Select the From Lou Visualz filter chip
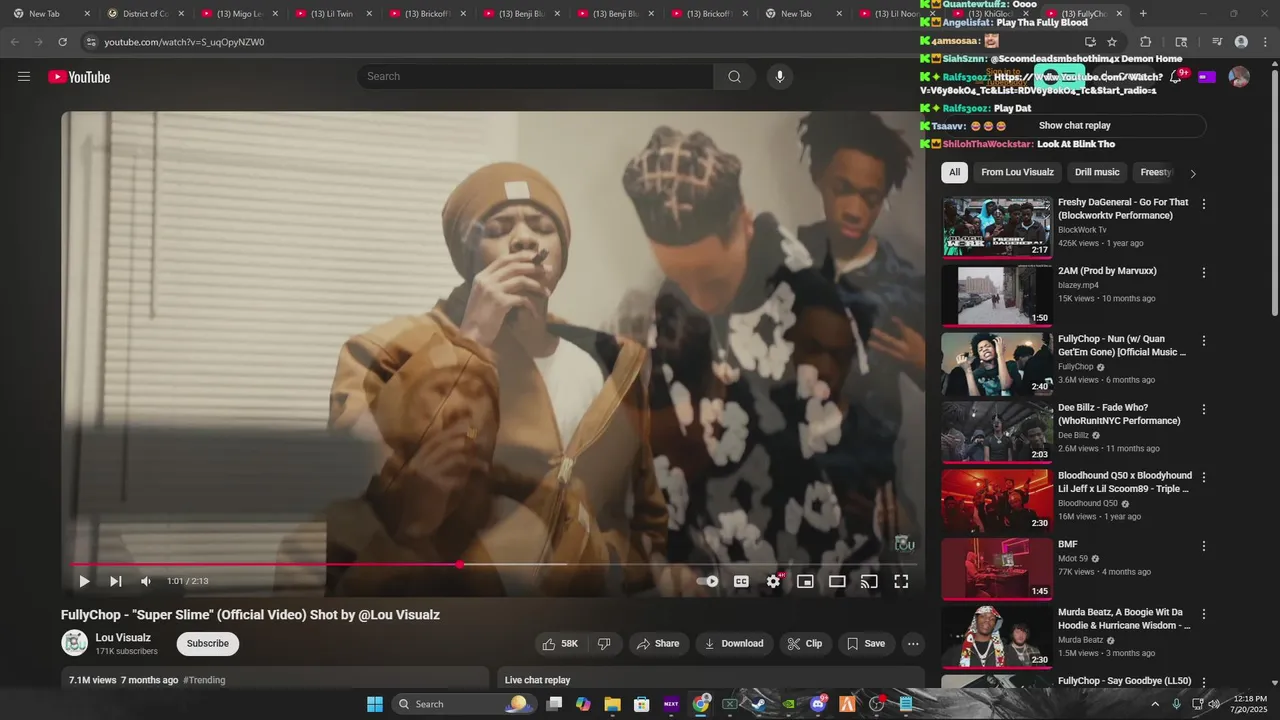Image resolution: width=1280 pixels, height=720 pixels. 1017,172
